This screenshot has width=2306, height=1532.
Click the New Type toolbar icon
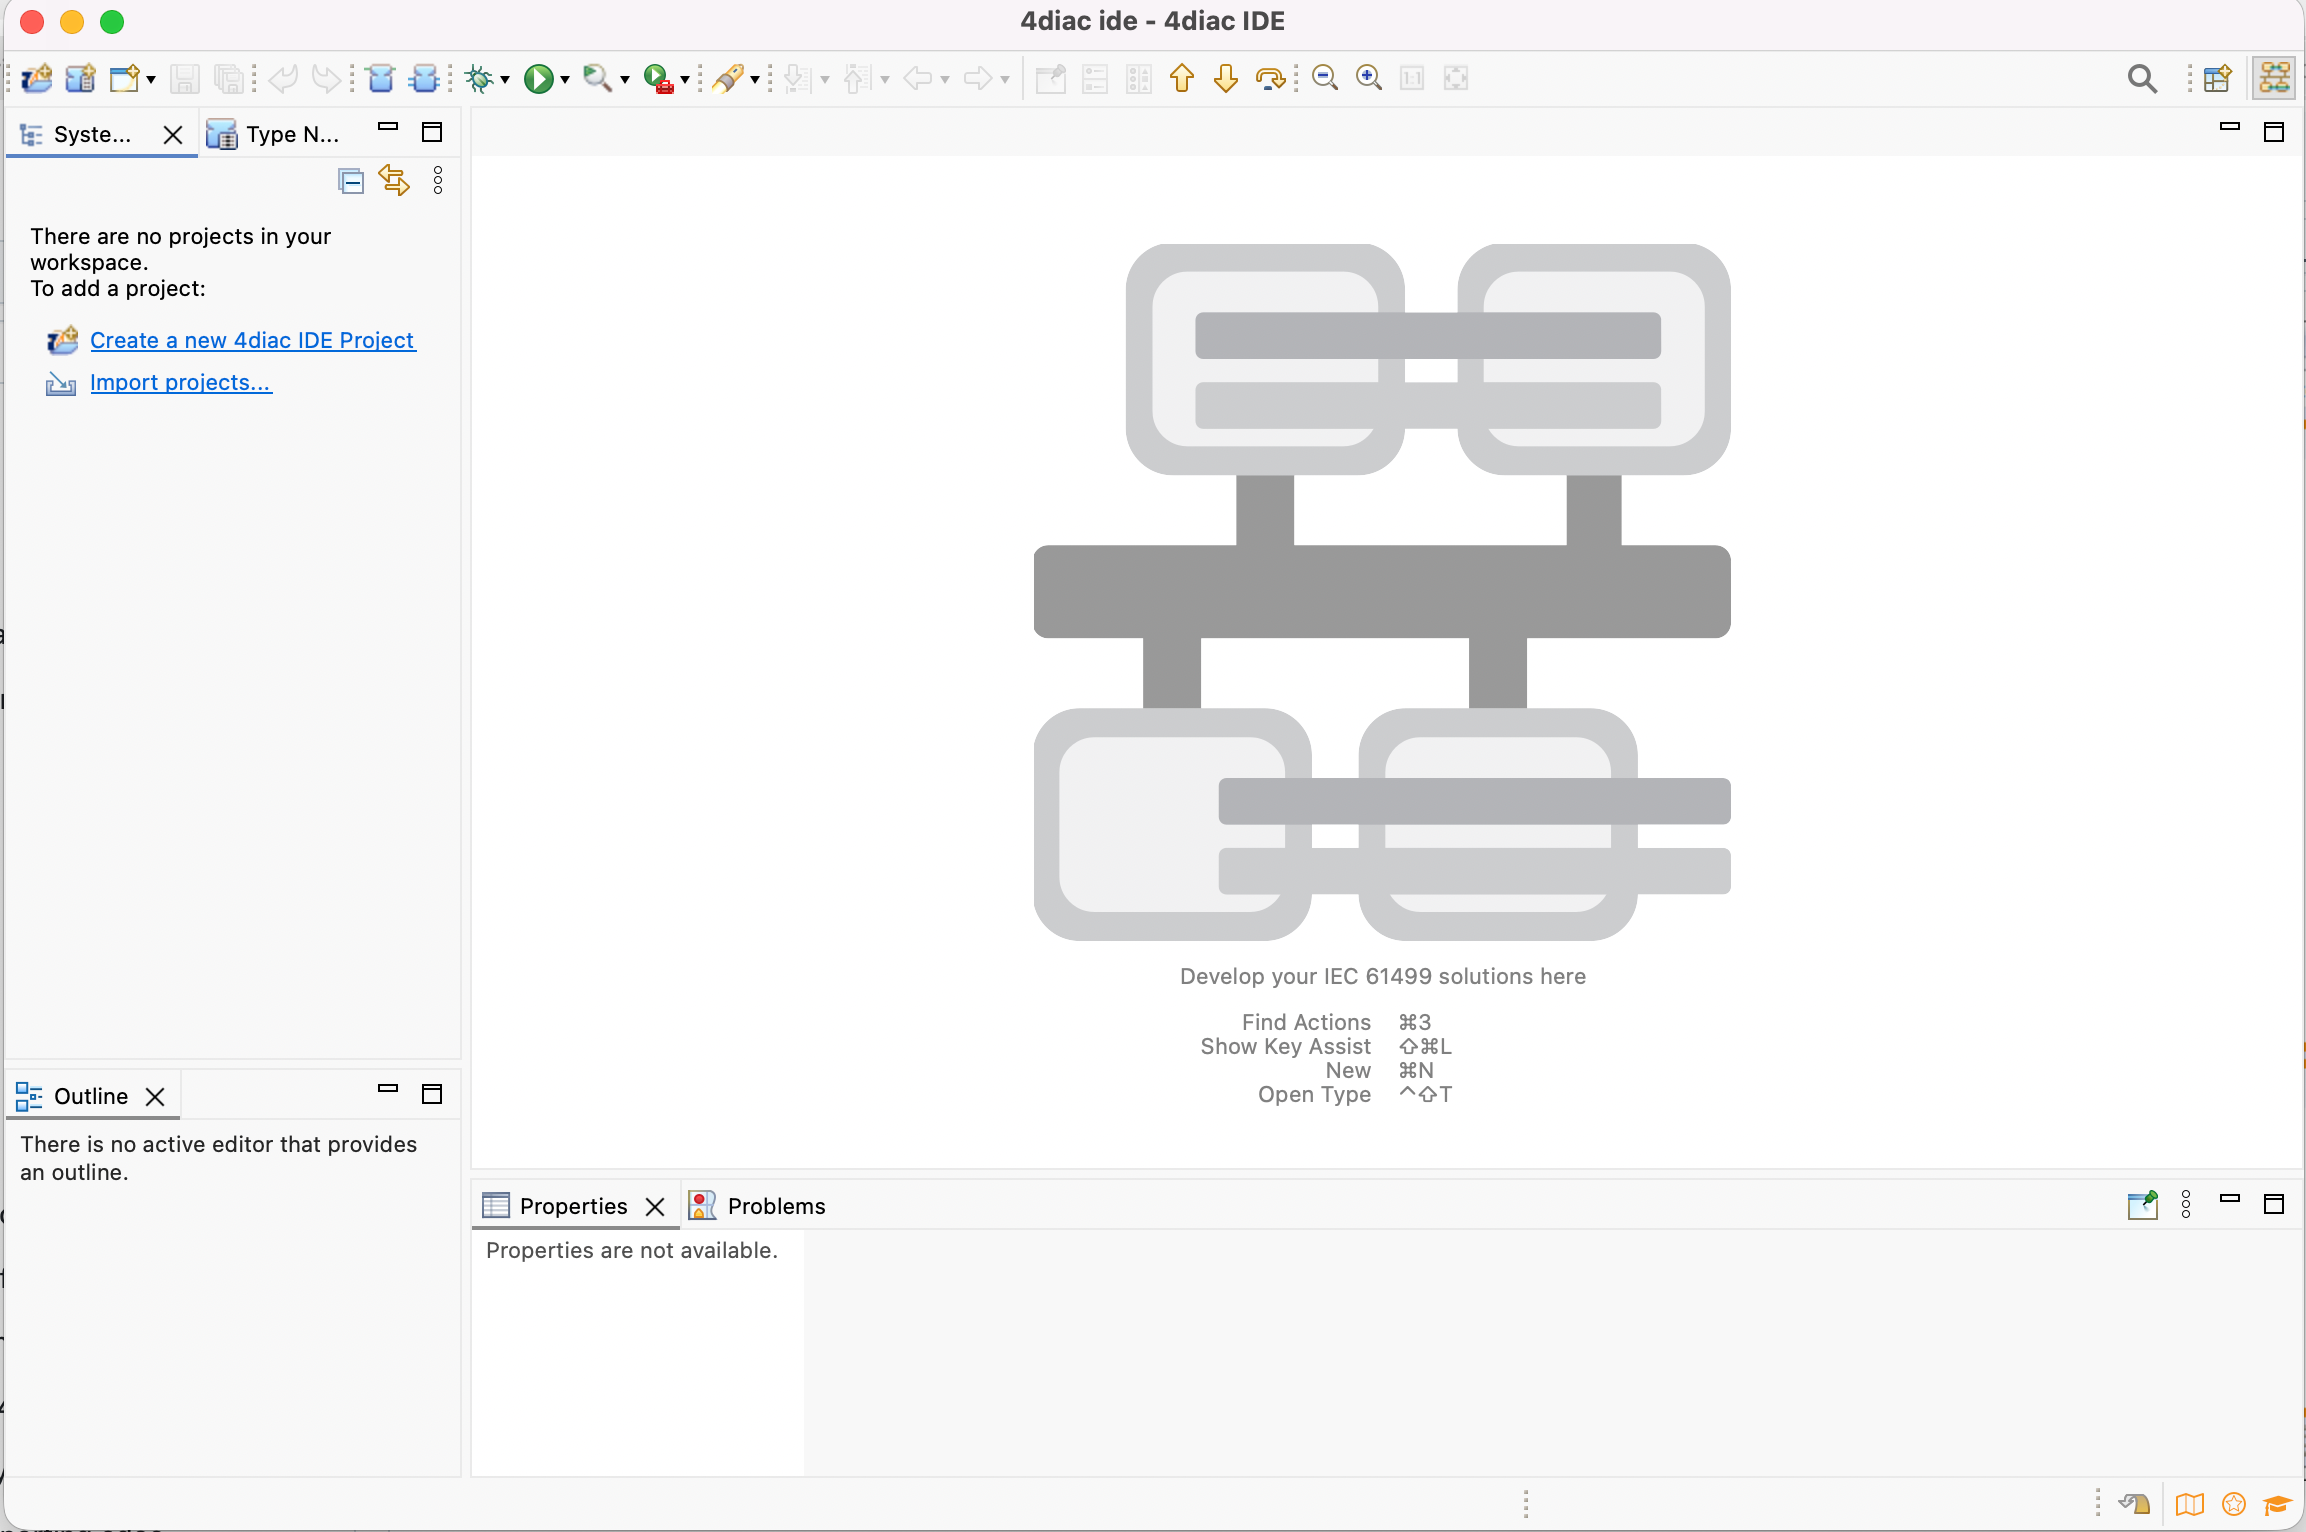(81, 78)
